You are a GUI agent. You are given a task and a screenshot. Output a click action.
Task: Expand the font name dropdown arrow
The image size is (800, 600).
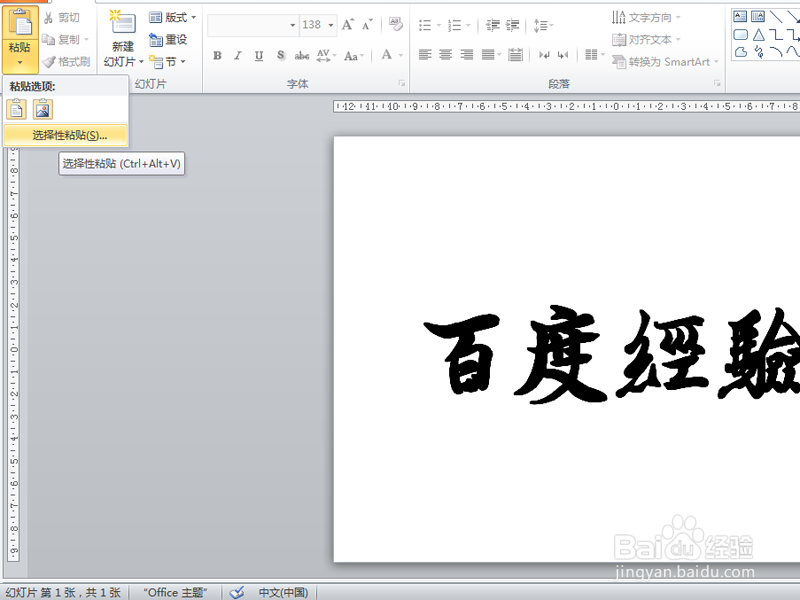(x=292, y=25)
